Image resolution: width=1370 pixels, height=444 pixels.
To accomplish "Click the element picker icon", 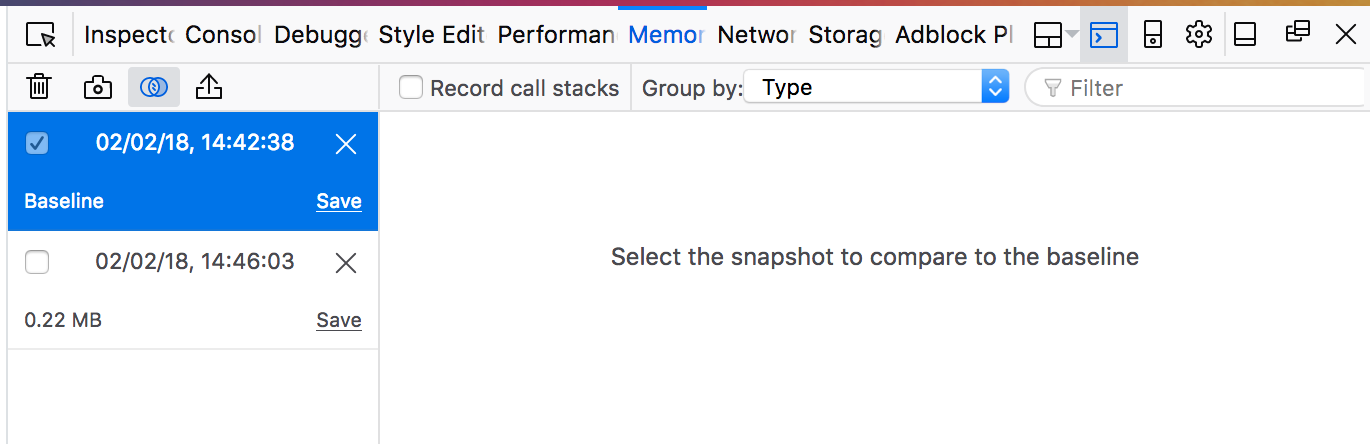I will pos(40,36).
